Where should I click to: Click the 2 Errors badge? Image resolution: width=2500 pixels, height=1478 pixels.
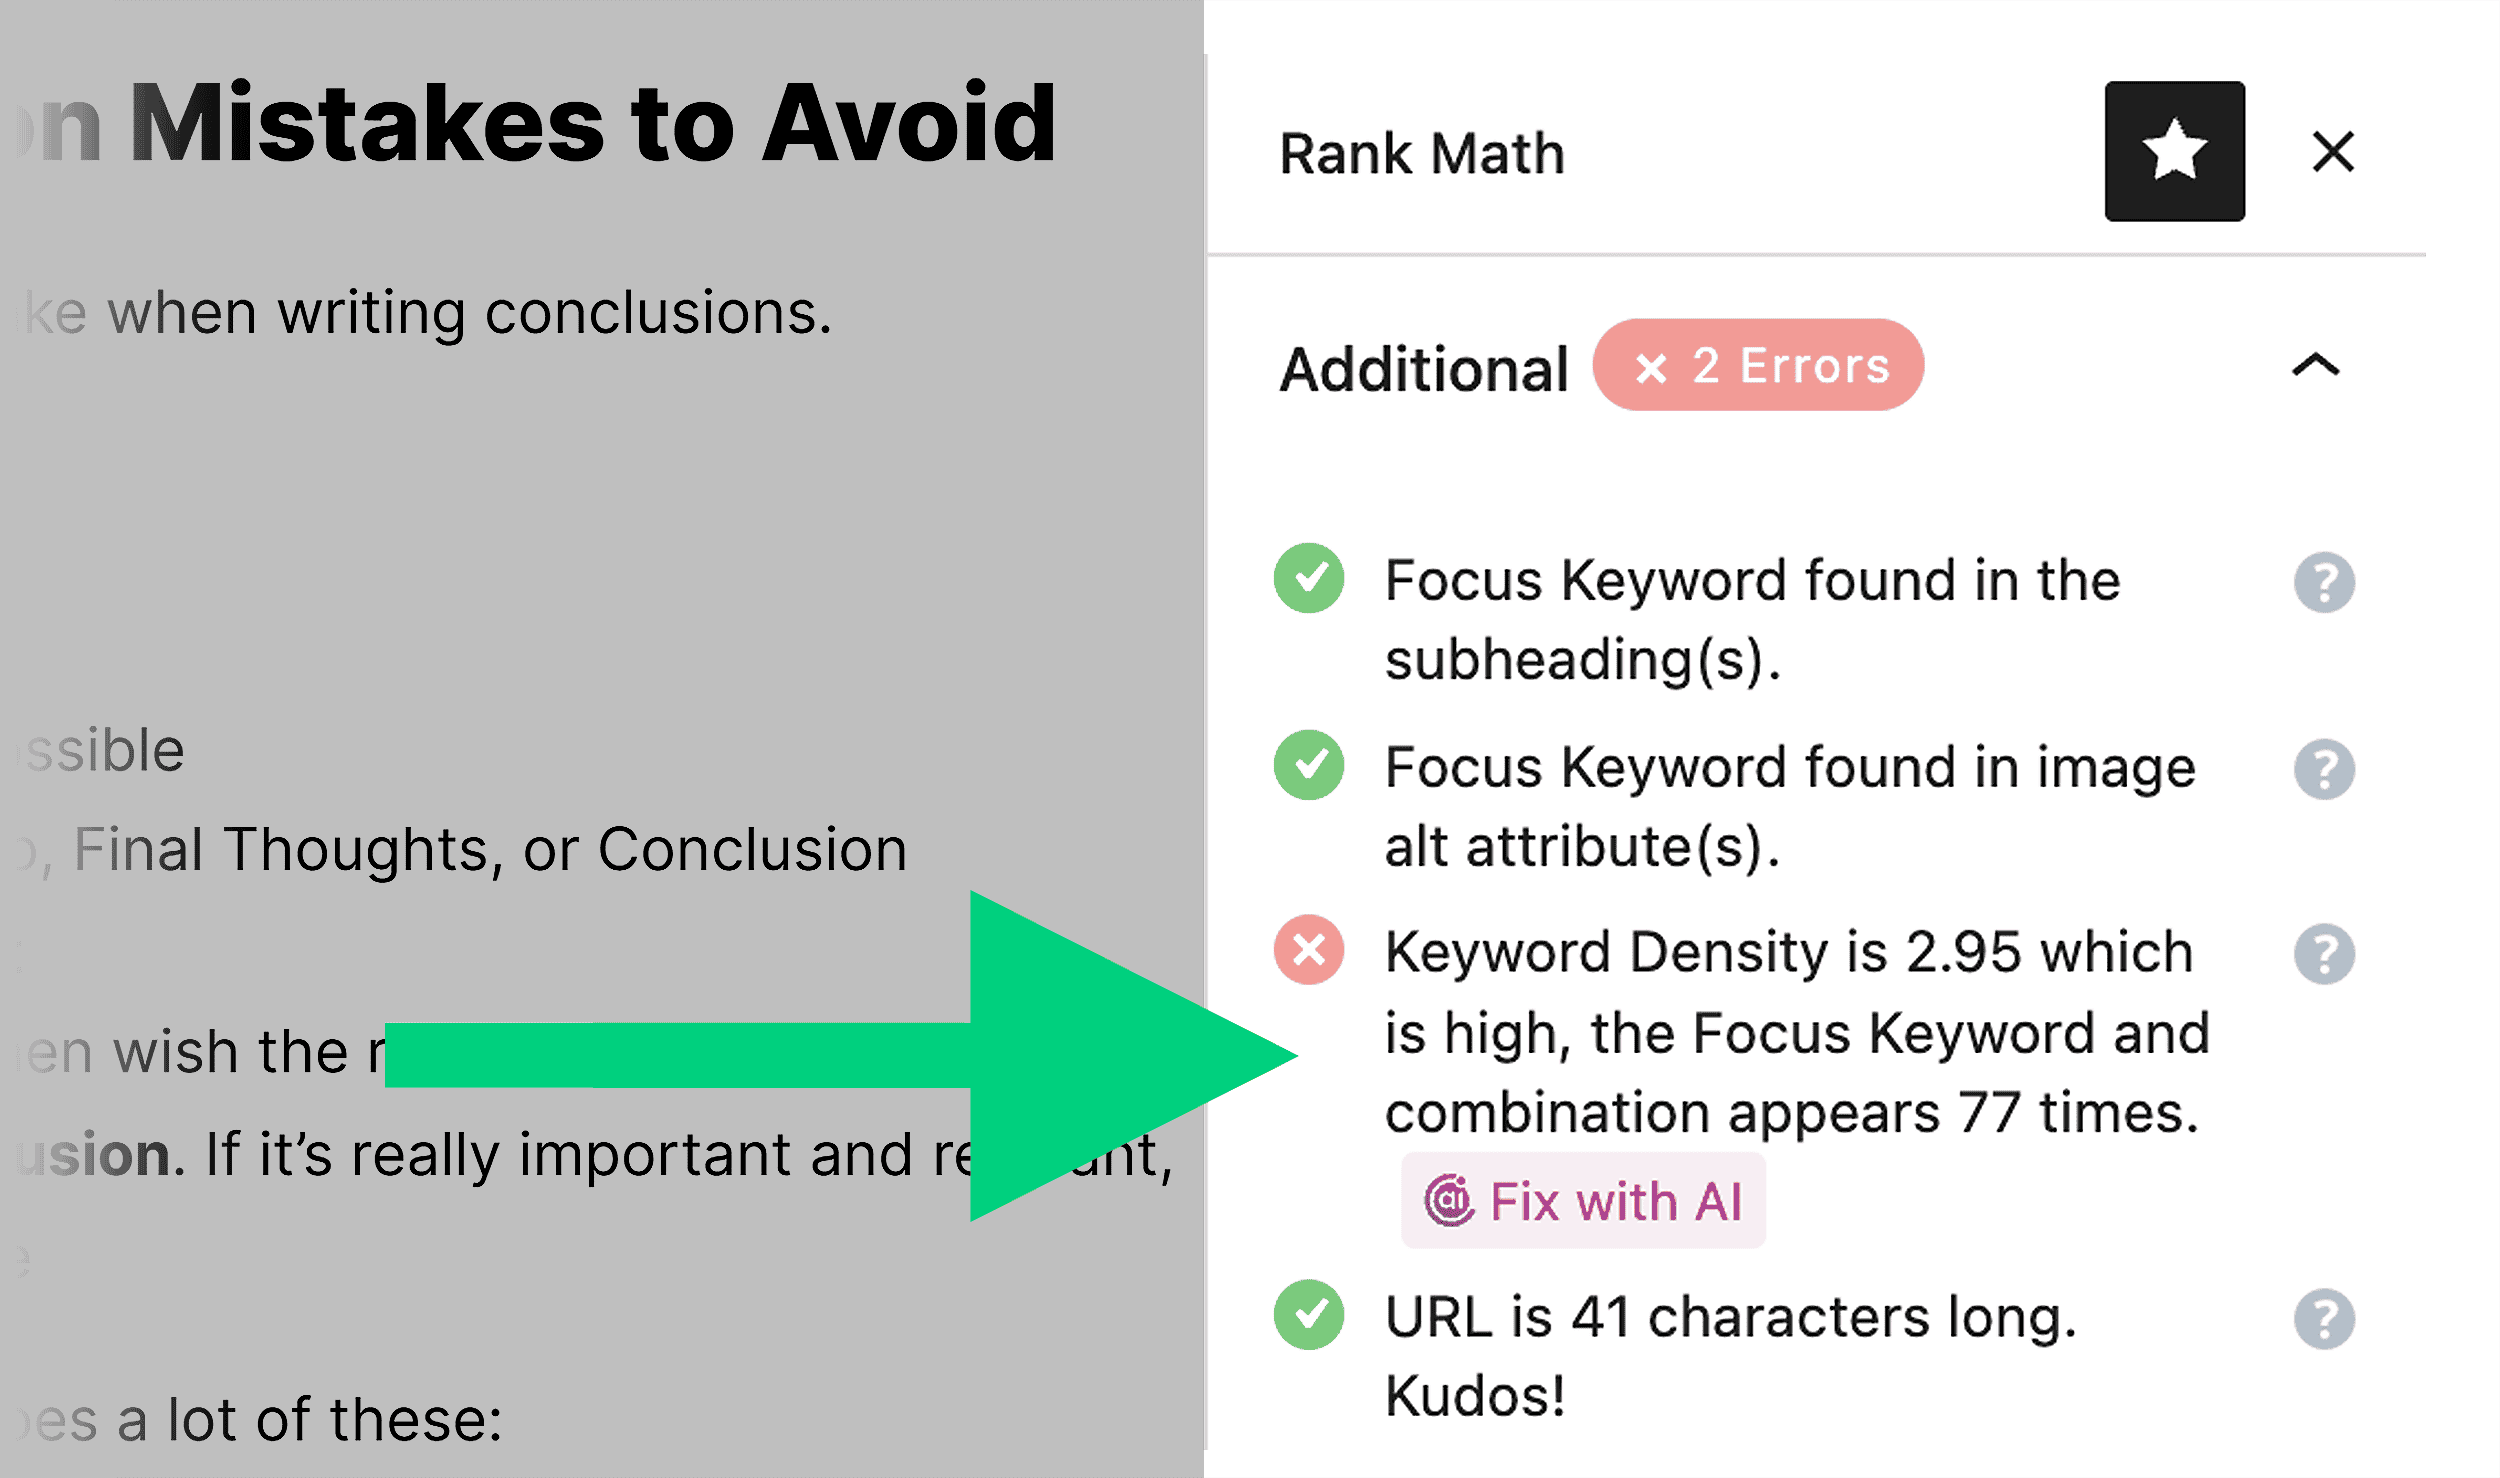point(1758,365)
